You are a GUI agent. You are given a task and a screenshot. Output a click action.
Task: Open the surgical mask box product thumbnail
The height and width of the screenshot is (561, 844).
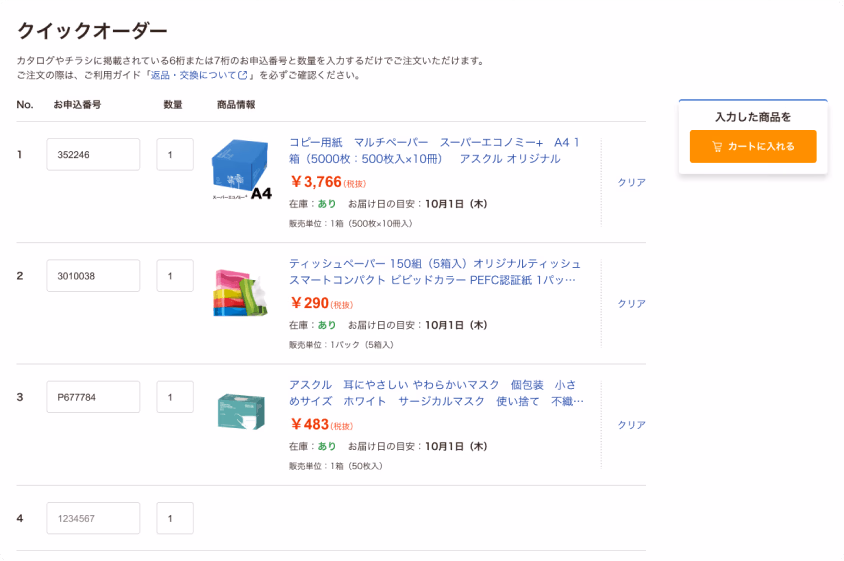(x=240, y=411)
